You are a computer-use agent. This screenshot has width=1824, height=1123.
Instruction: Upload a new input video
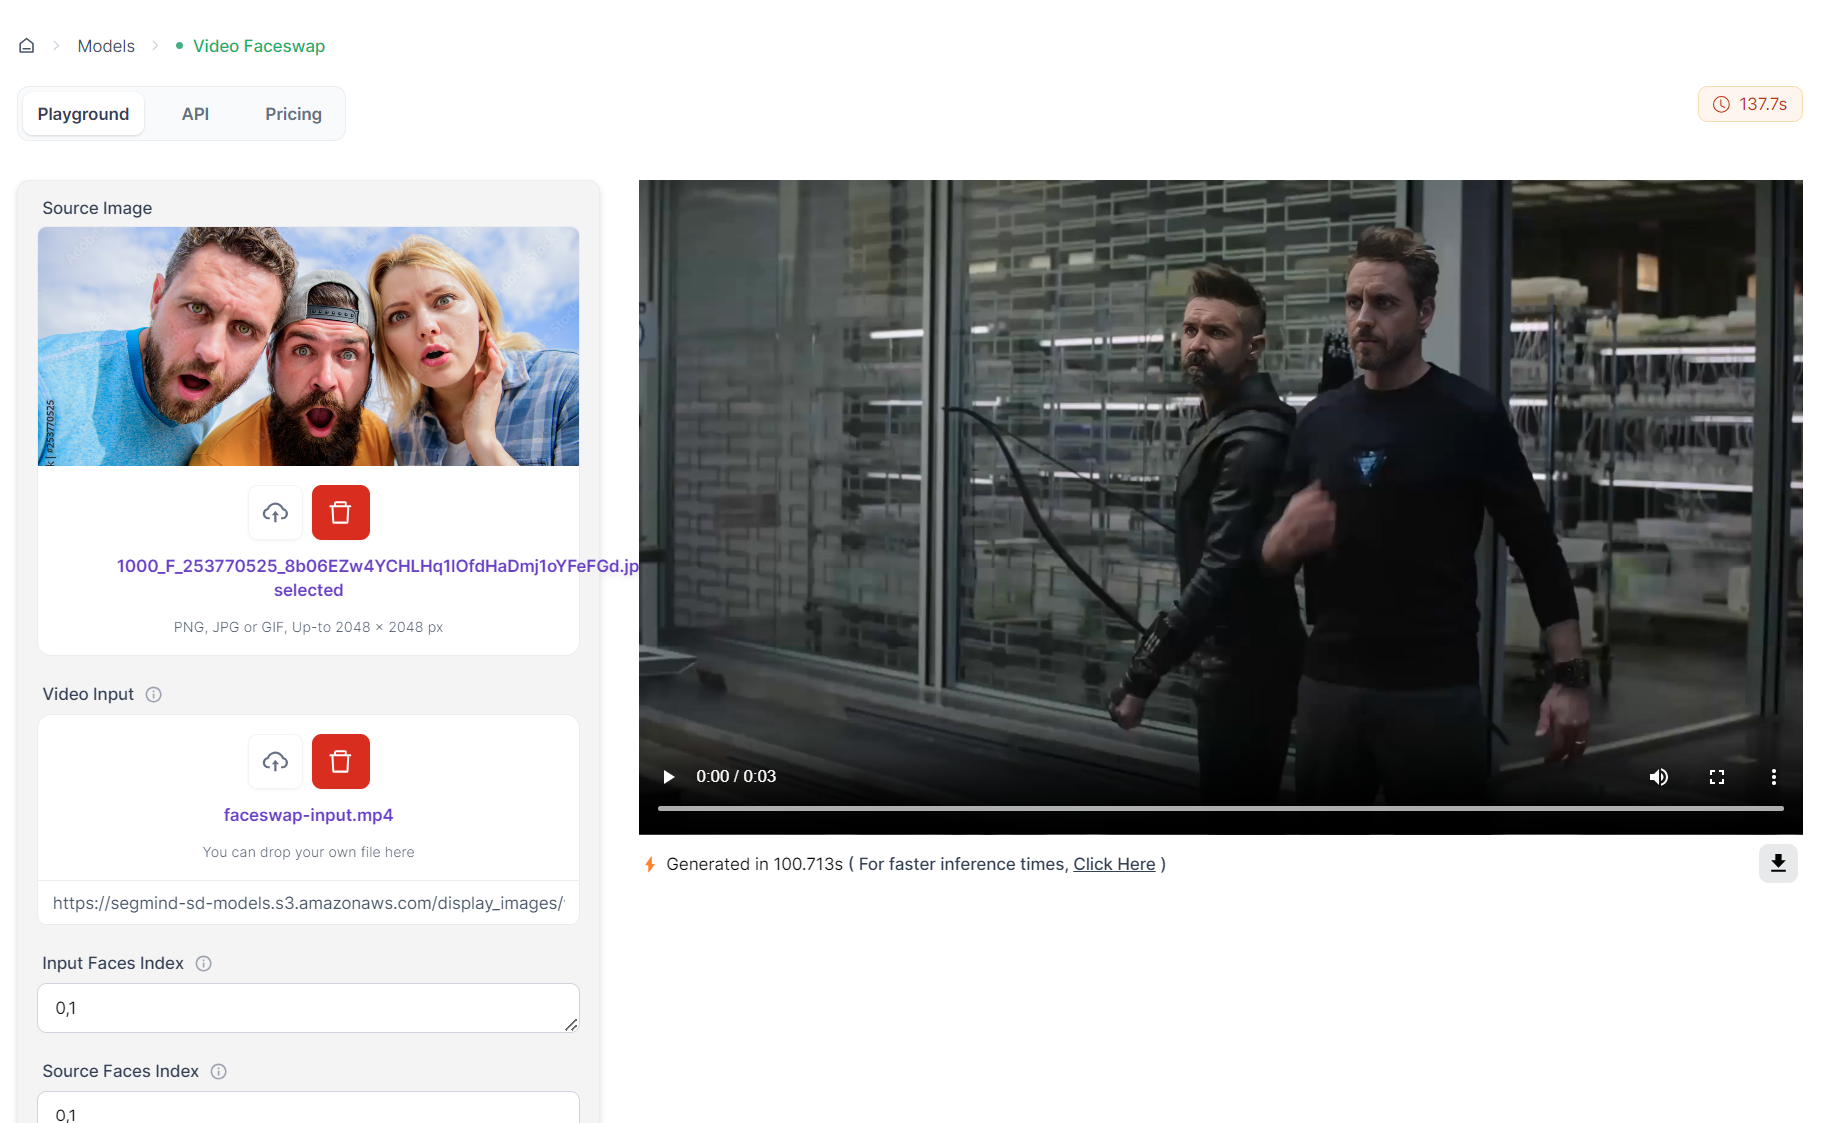275,762
